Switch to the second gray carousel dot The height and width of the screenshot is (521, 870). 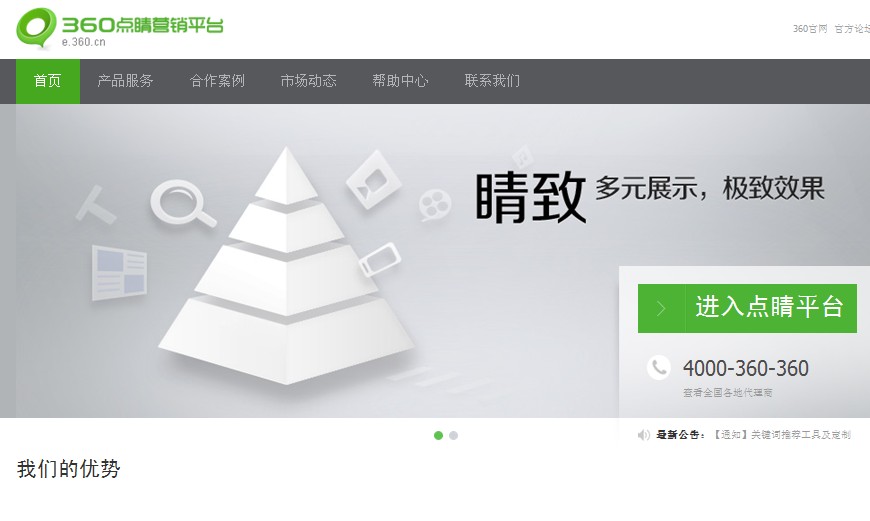(x=453, y=436)
